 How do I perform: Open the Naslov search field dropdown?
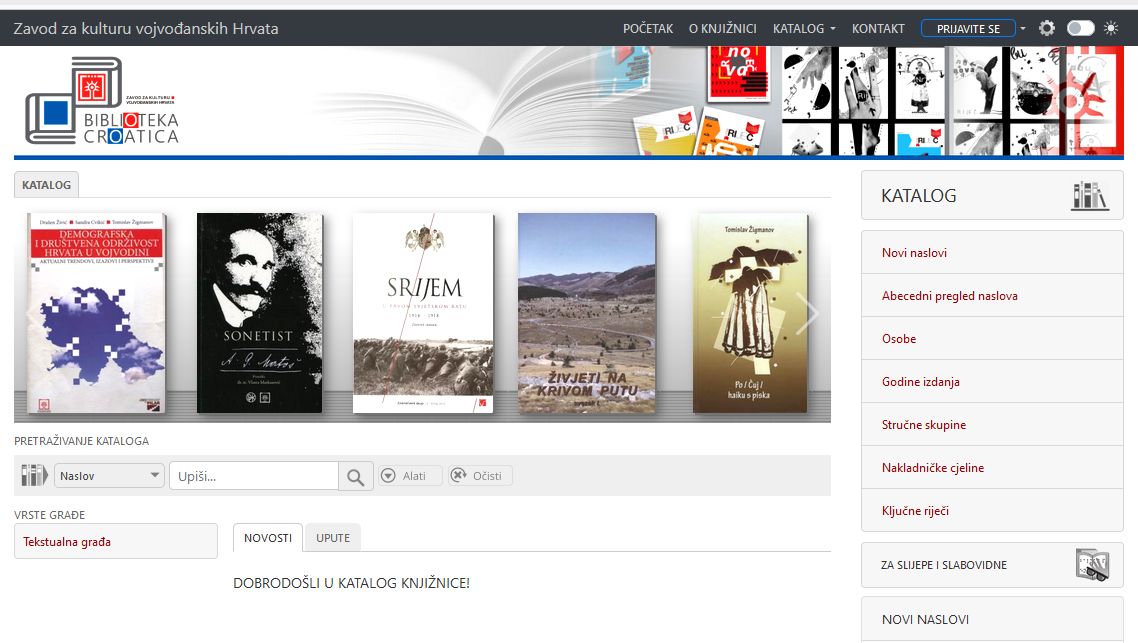[x=110, y=476]
